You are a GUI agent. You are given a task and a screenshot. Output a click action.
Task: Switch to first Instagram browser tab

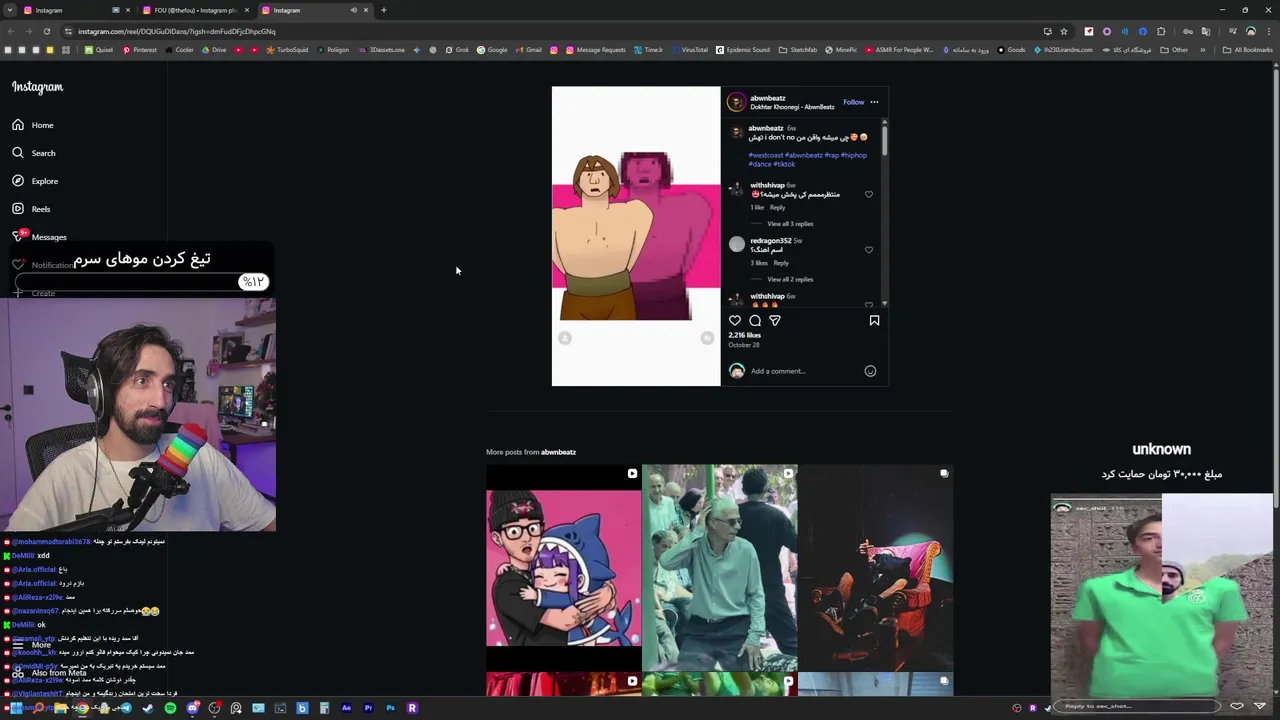tap(65, 10)
